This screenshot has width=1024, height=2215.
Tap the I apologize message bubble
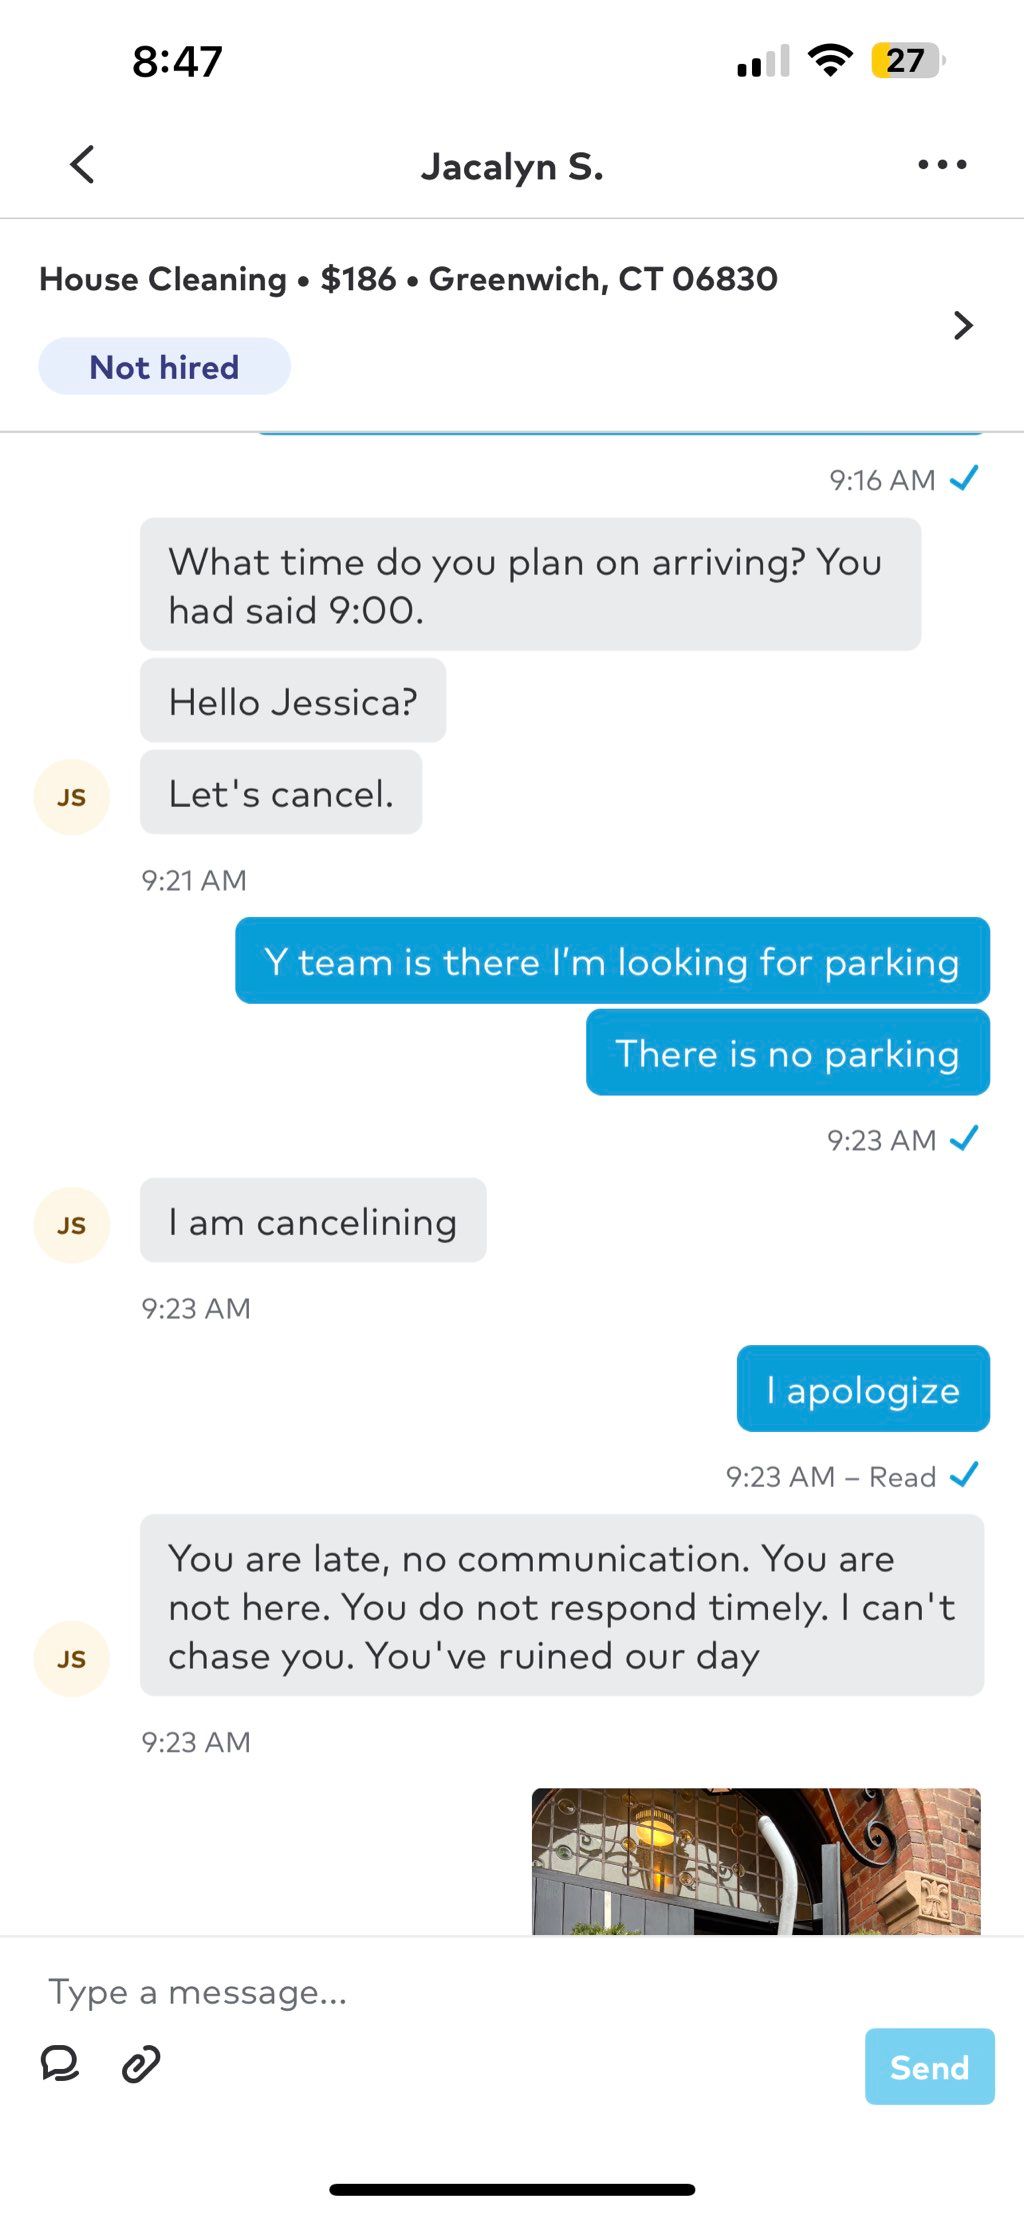pyautogui.click(x=863, y=1389)
